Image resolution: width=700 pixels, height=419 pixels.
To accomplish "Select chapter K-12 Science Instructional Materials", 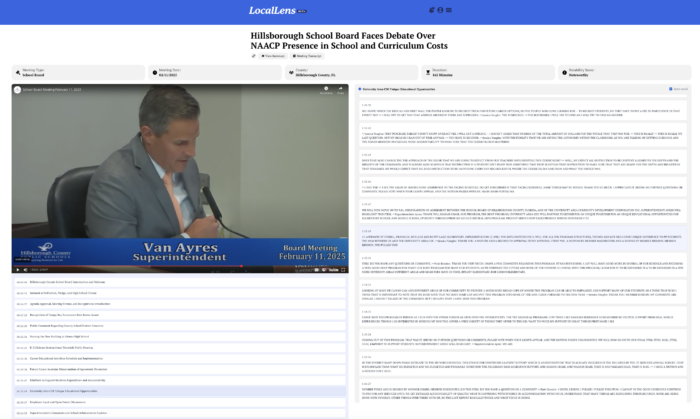I will [x=180, y=348].
